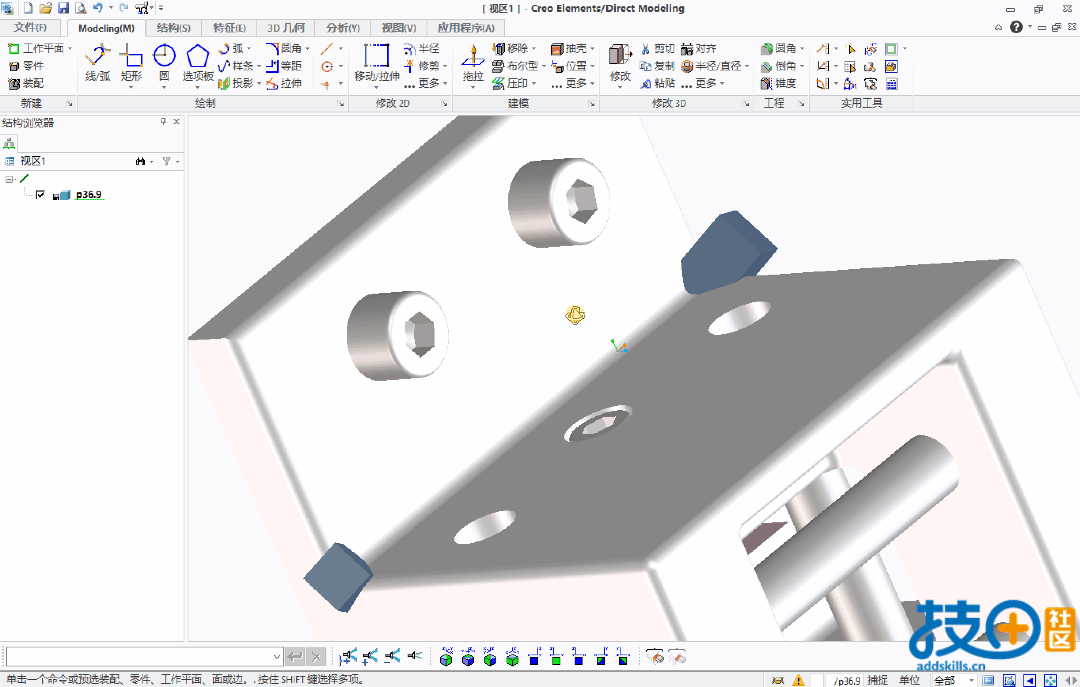This screenshot has width=1080, height=687.
Task: Open the 抽壳 shell dropdown
Action: pyautogui.click(x=592, y=48)
